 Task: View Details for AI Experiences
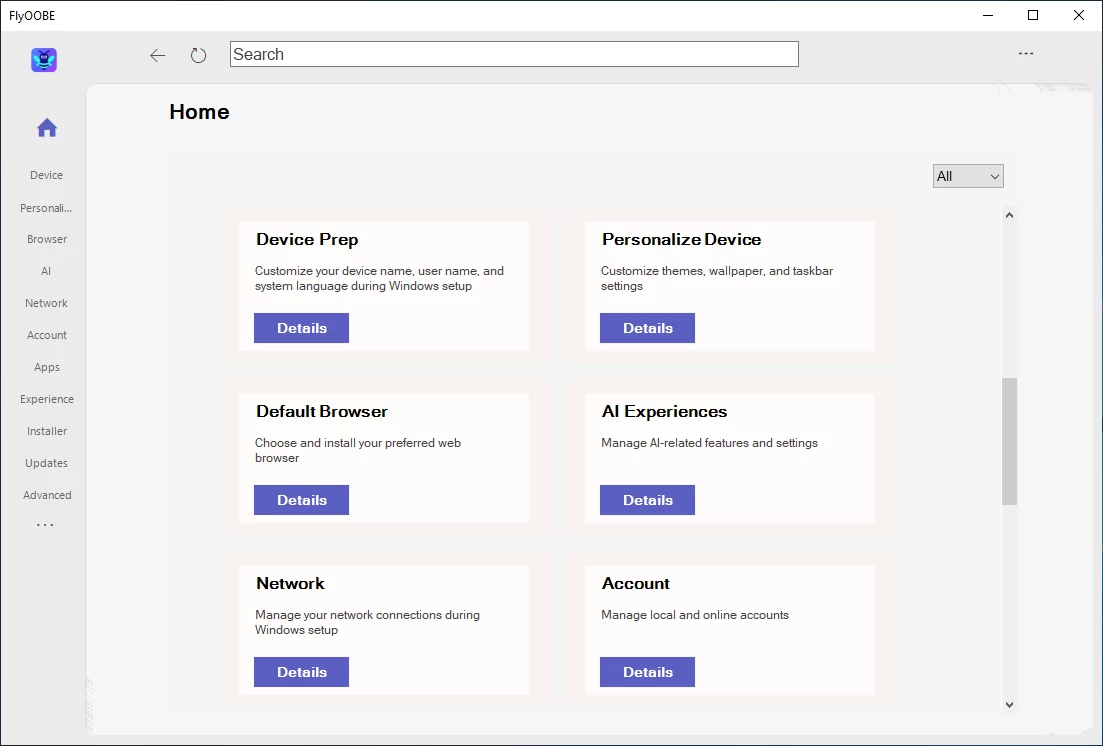coord(647,500)
